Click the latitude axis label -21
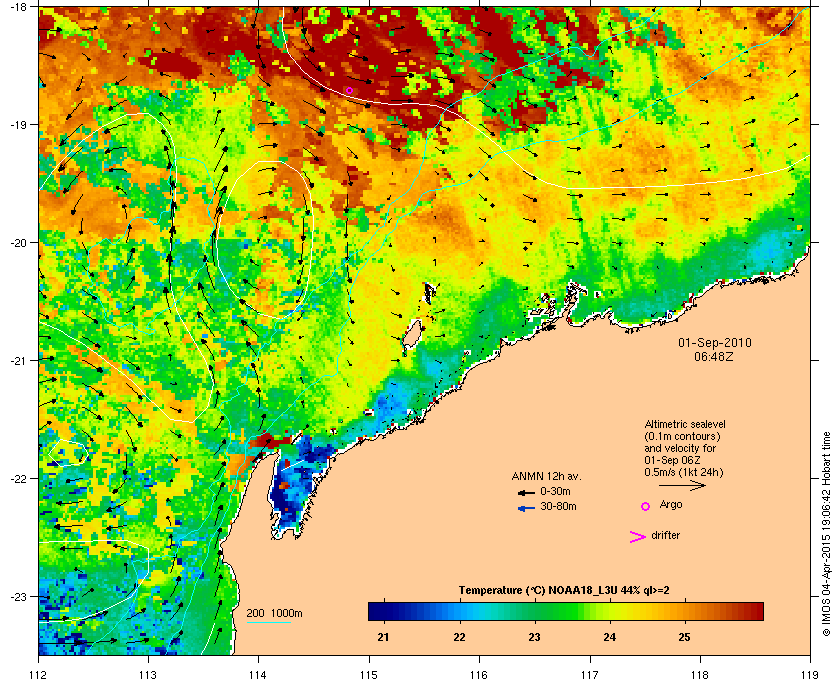 [17, 361]
